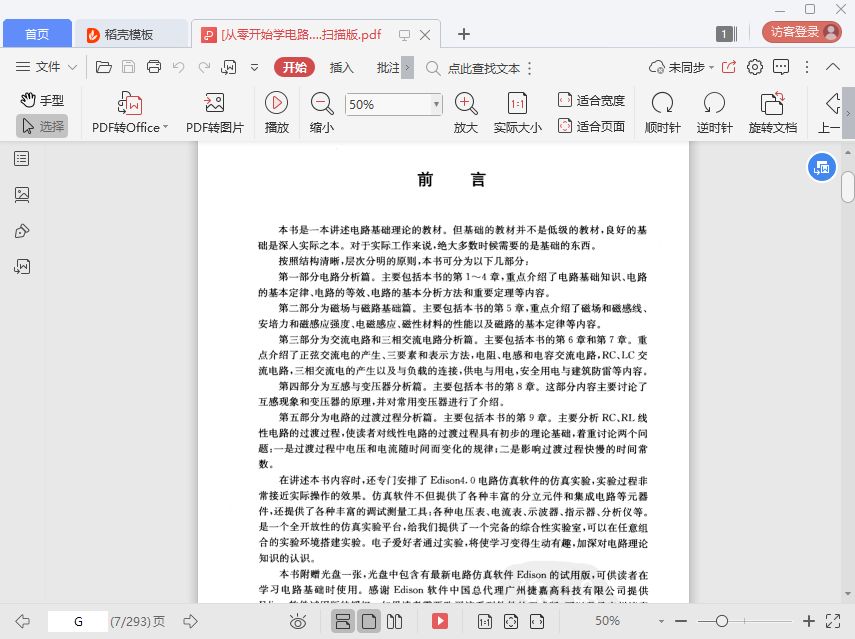Click PDF转图片 conversion button
The height and width of the screenshot is (639, 855).
(215, 112)
